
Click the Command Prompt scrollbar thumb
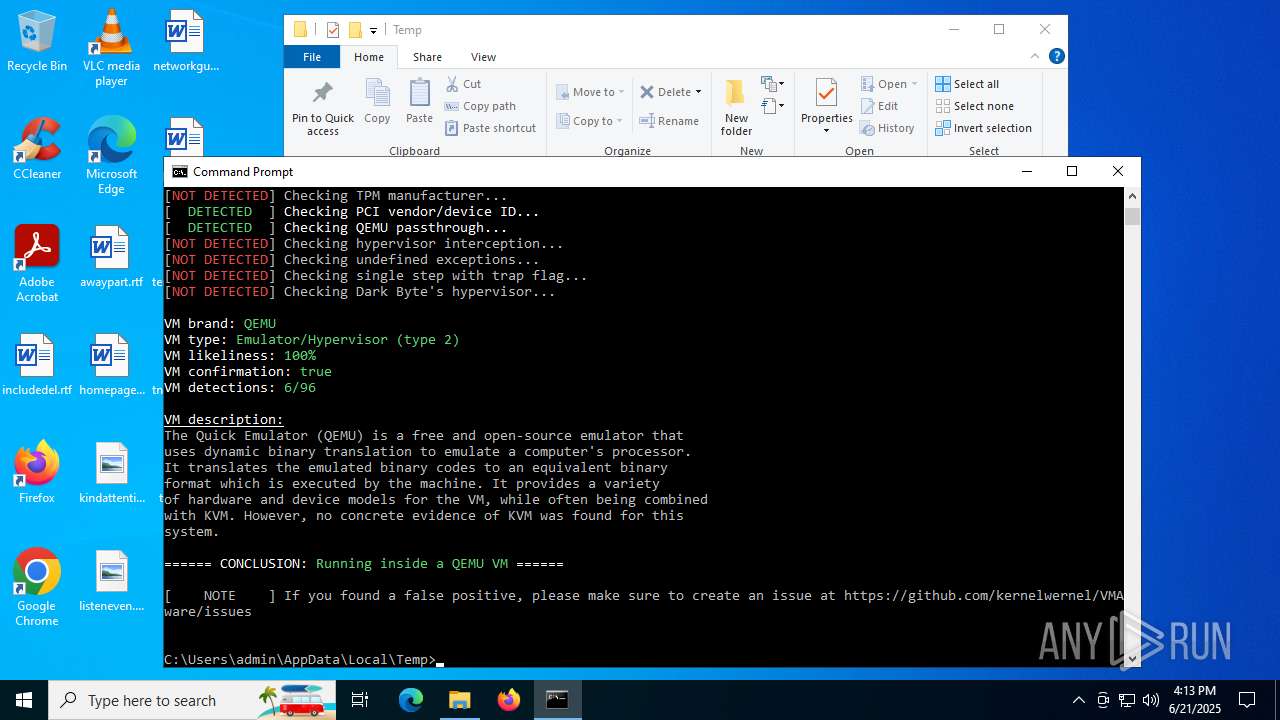click(x=1132, y=216)
